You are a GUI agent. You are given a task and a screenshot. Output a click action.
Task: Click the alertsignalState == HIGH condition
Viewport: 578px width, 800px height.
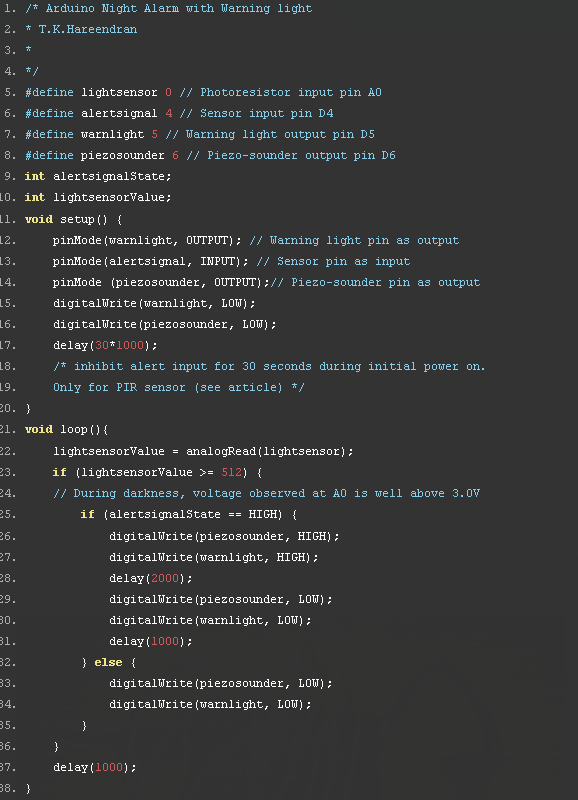tap(193, 514)
